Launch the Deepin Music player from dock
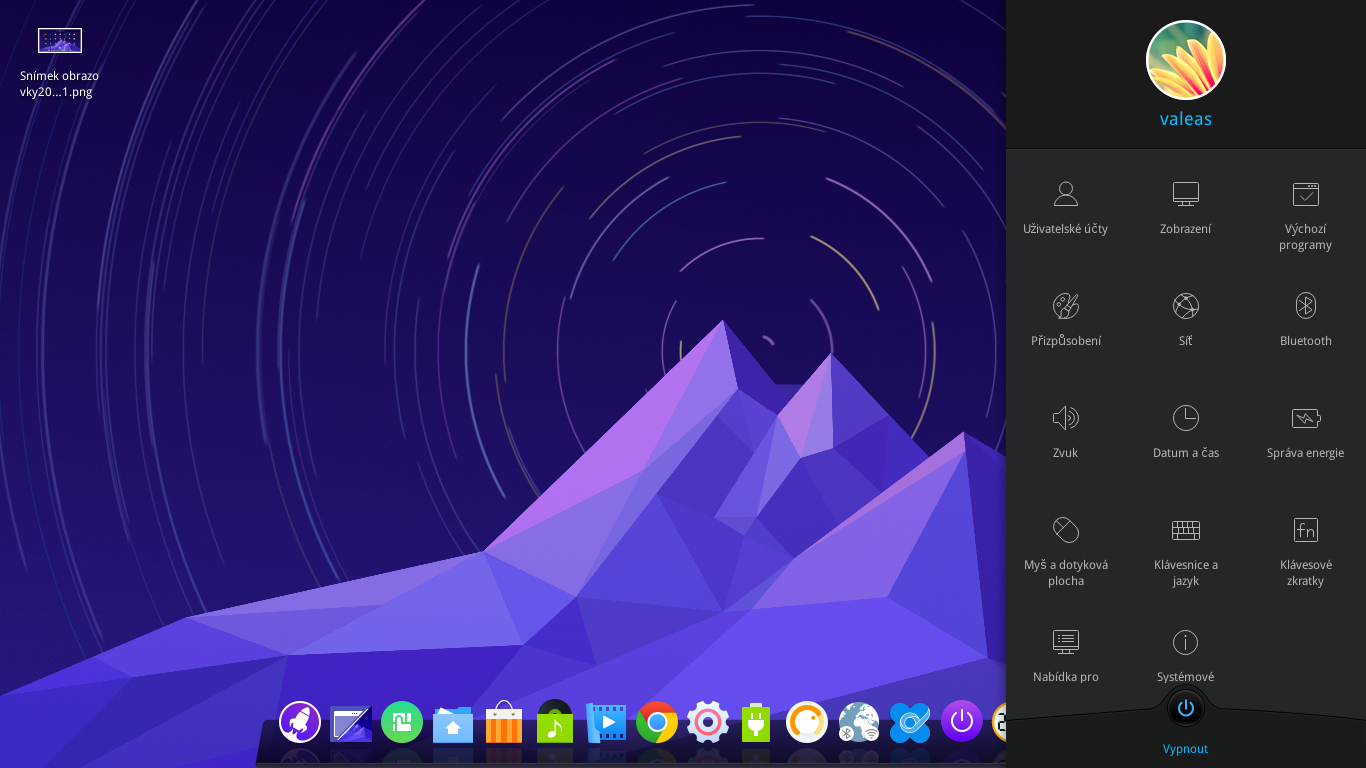This screenshot has width=1366, height=768. (555, 721)
